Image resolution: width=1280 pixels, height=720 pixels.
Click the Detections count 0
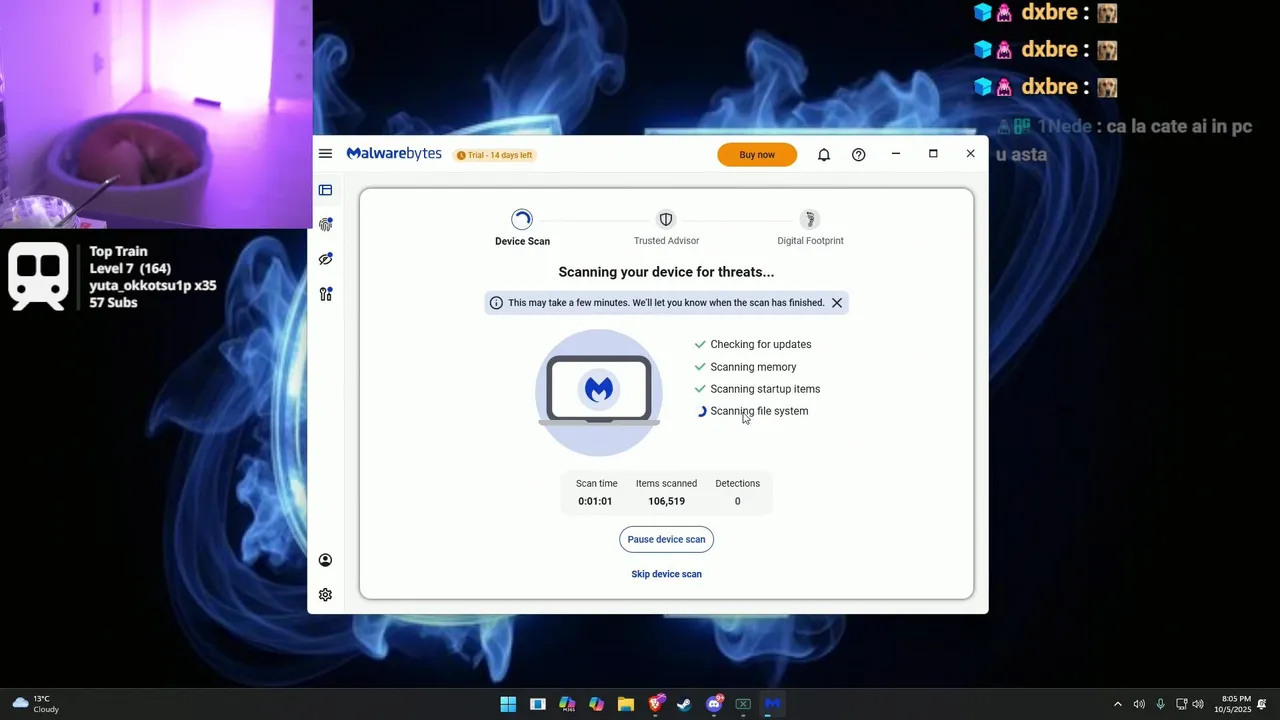[737, 501]
